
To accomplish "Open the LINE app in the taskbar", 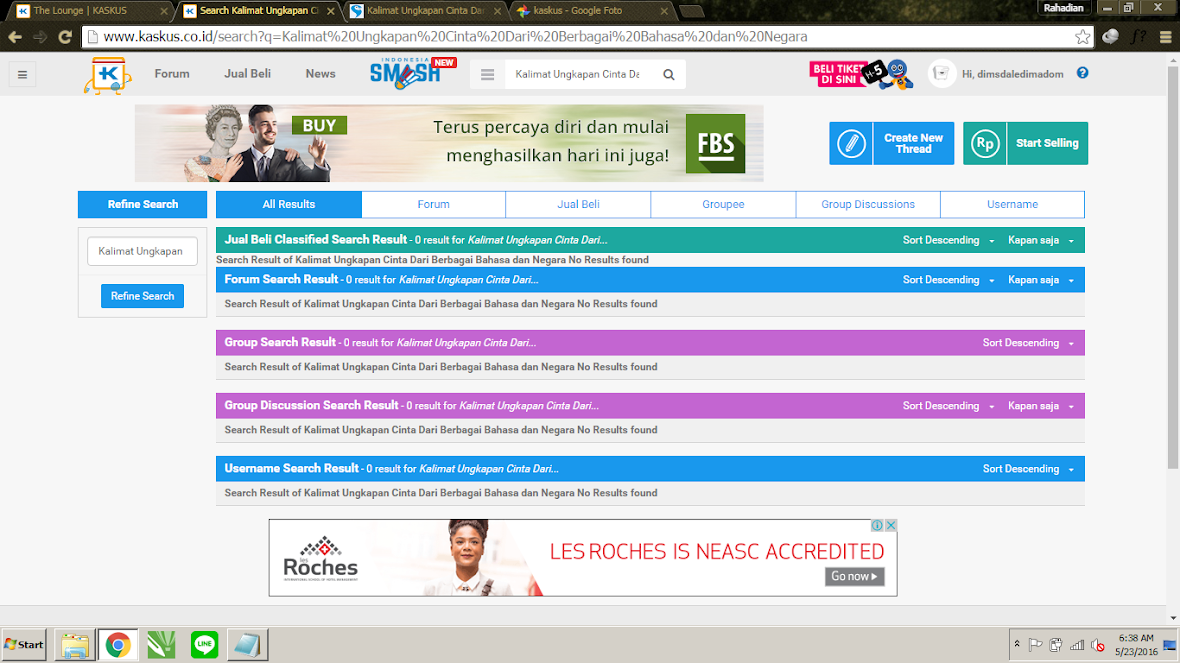I will click(x=204, y=645).
